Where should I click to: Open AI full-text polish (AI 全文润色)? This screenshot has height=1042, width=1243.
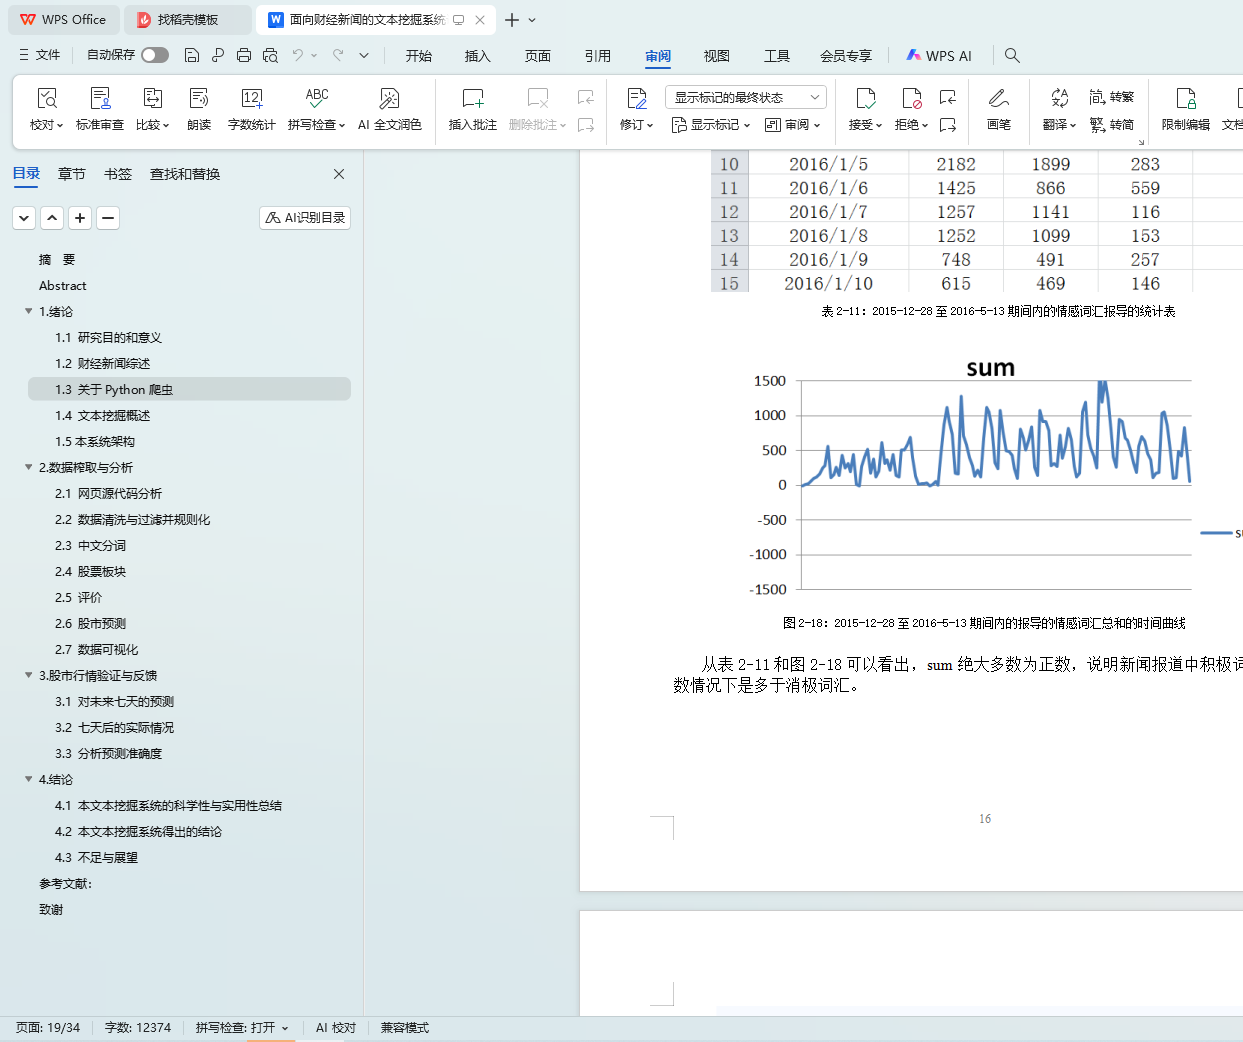[389, 99]
